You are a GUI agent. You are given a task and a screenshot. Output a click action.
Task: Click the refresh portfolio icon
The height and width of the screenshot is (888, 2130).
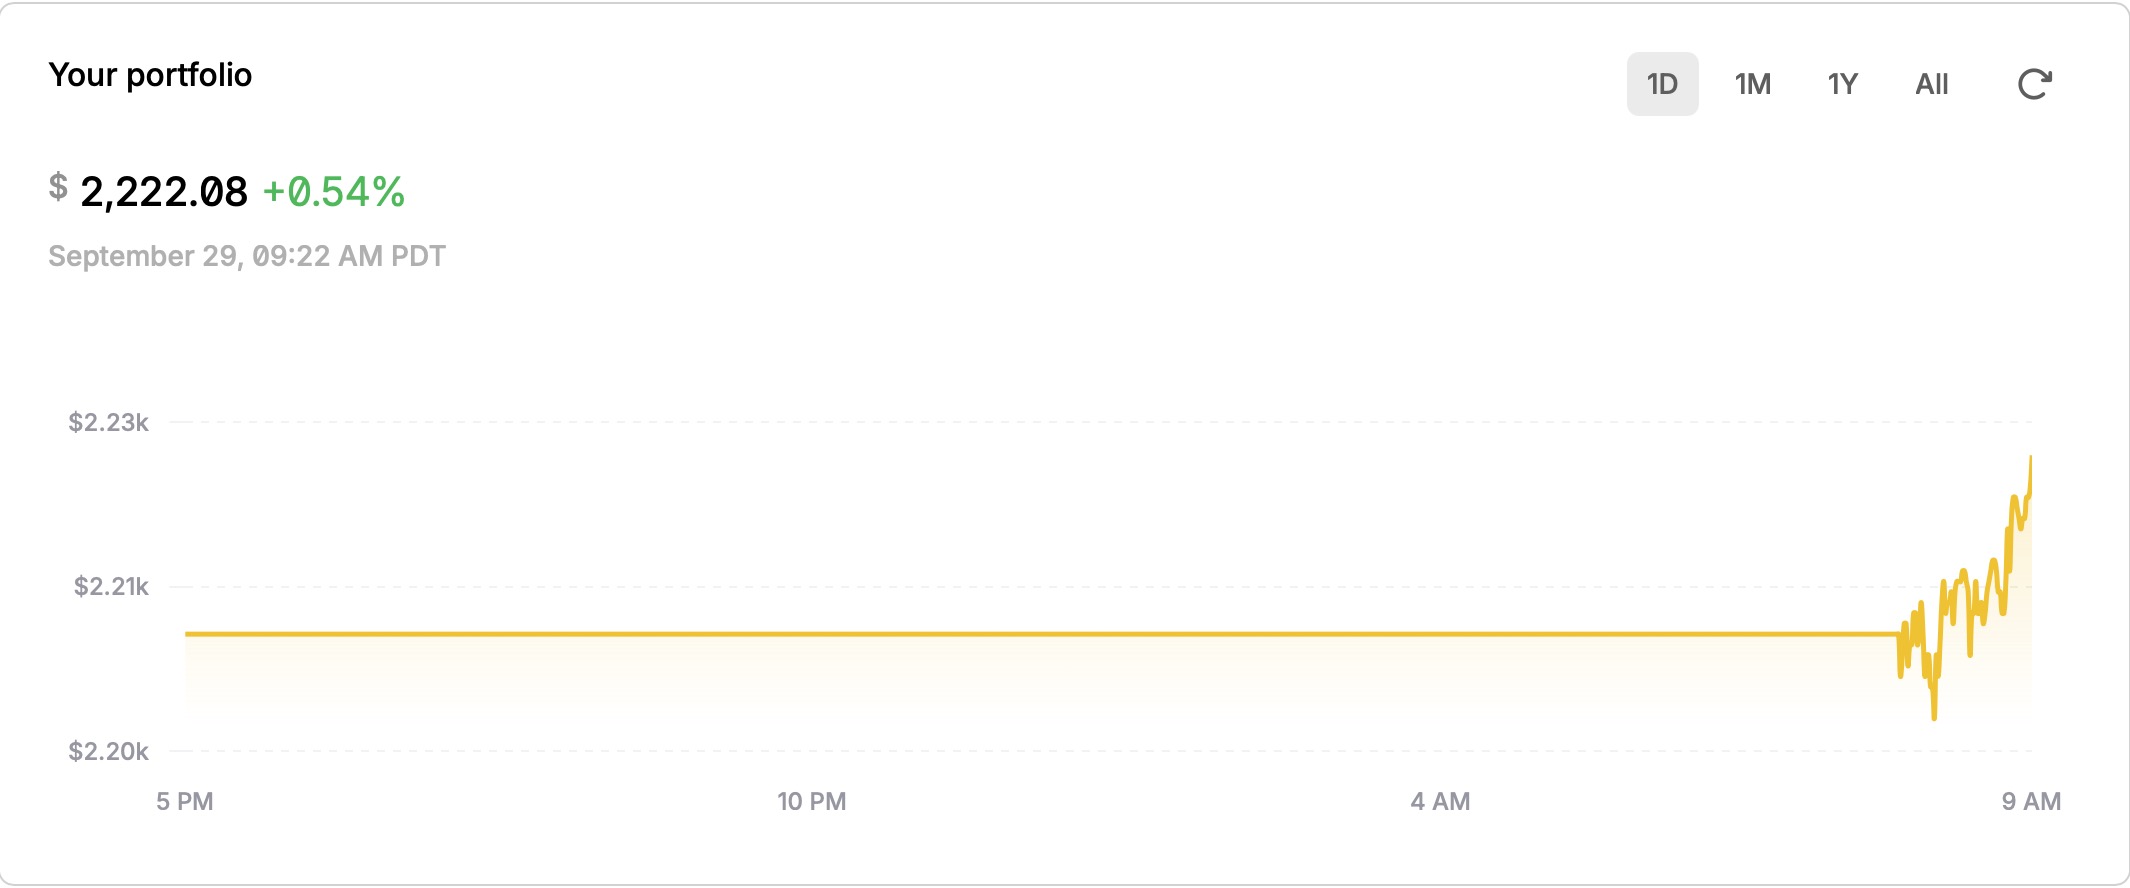(2035, 84)
